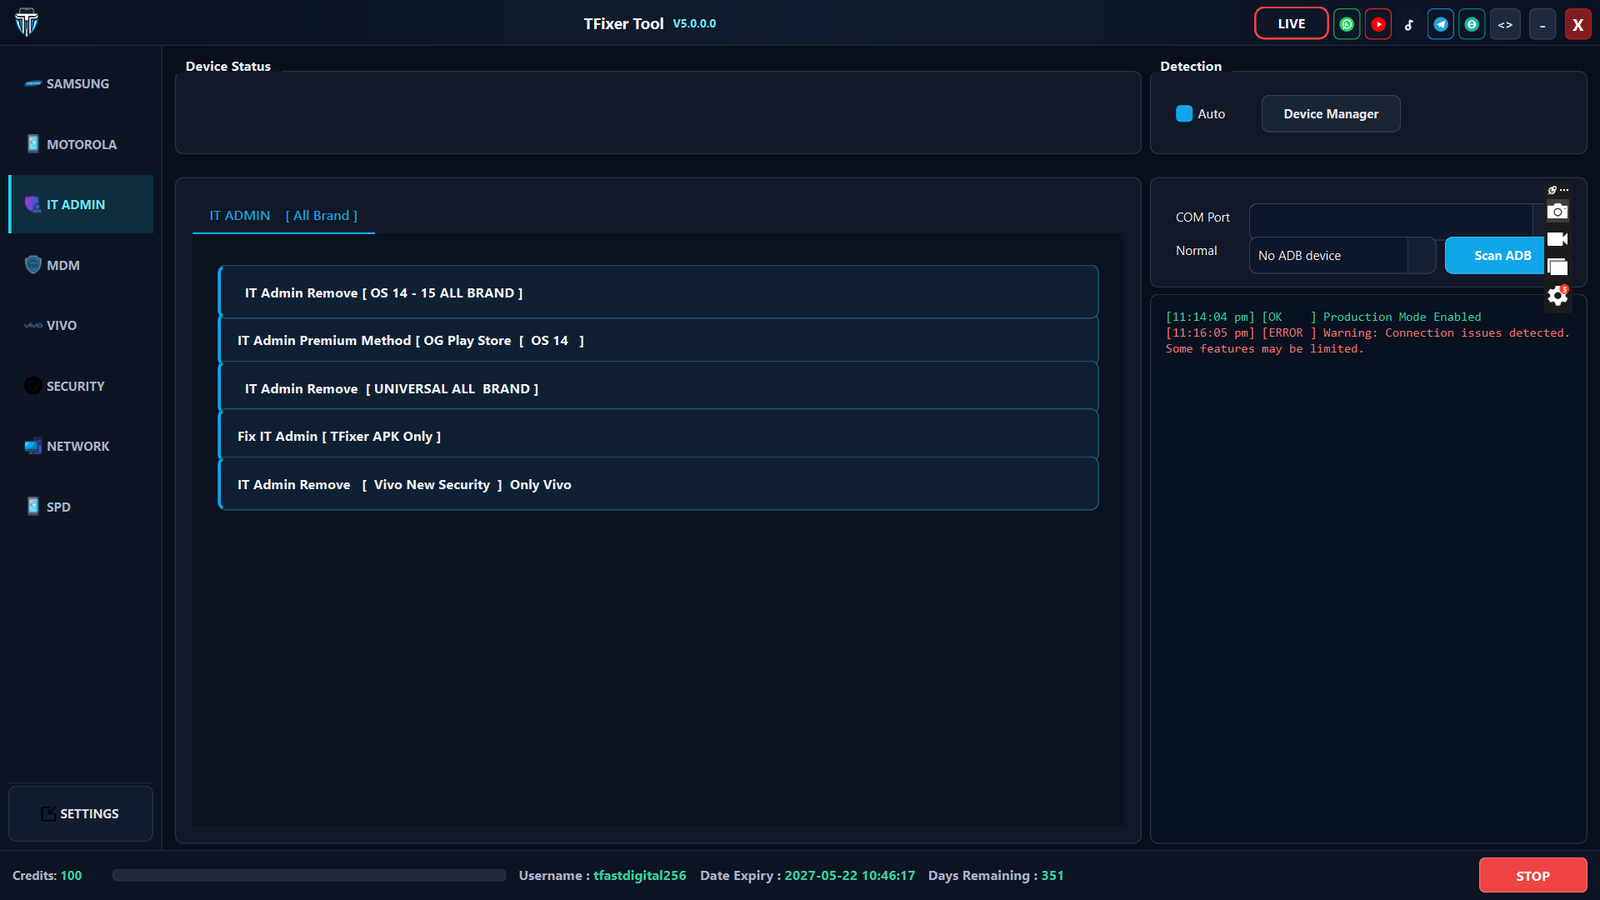Take a screenshot with the camera icon

point(1558,211)
